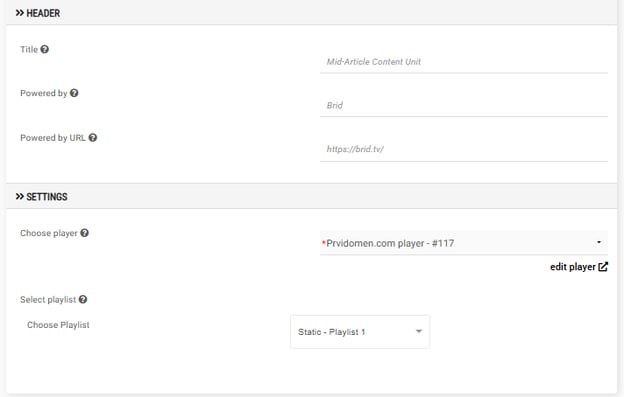The width and height of the screenshot is (624, 397).
Task: Click the Choose player label text
Action: pos(49,233)
